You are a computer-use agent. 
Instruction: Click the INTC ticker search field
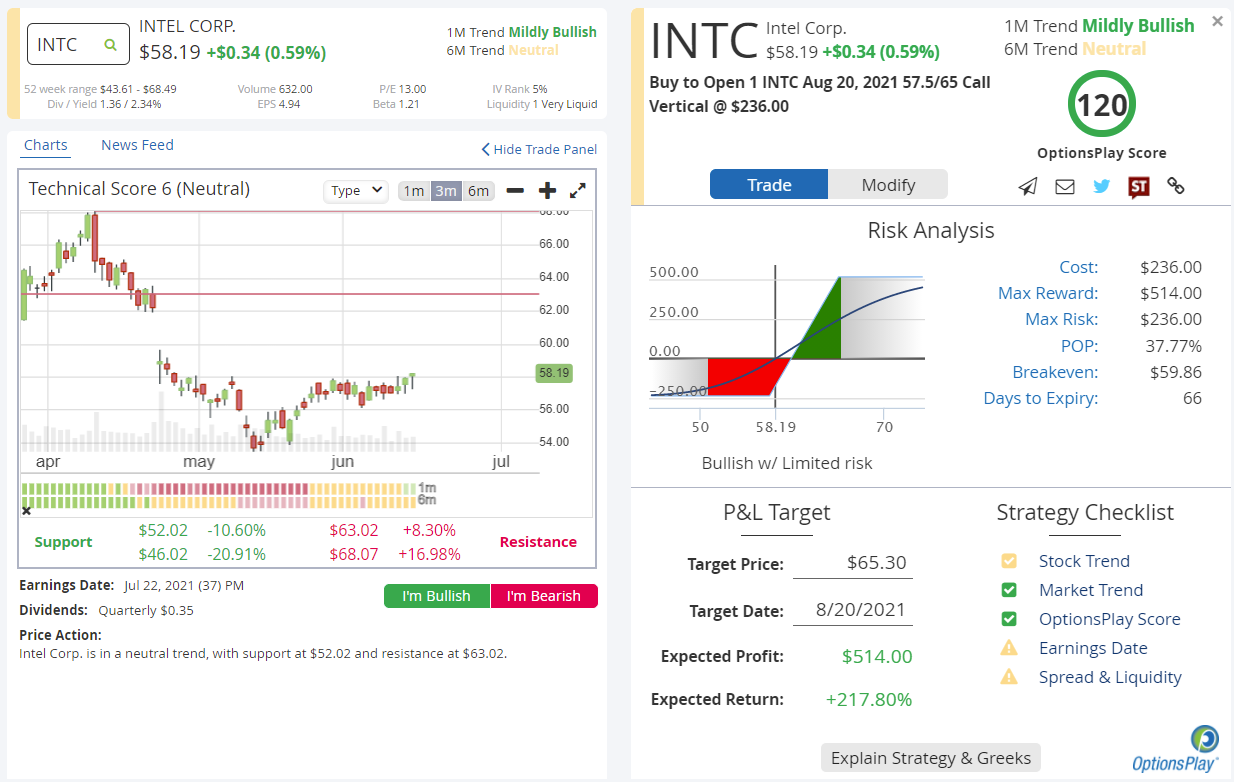pos(78,45)
